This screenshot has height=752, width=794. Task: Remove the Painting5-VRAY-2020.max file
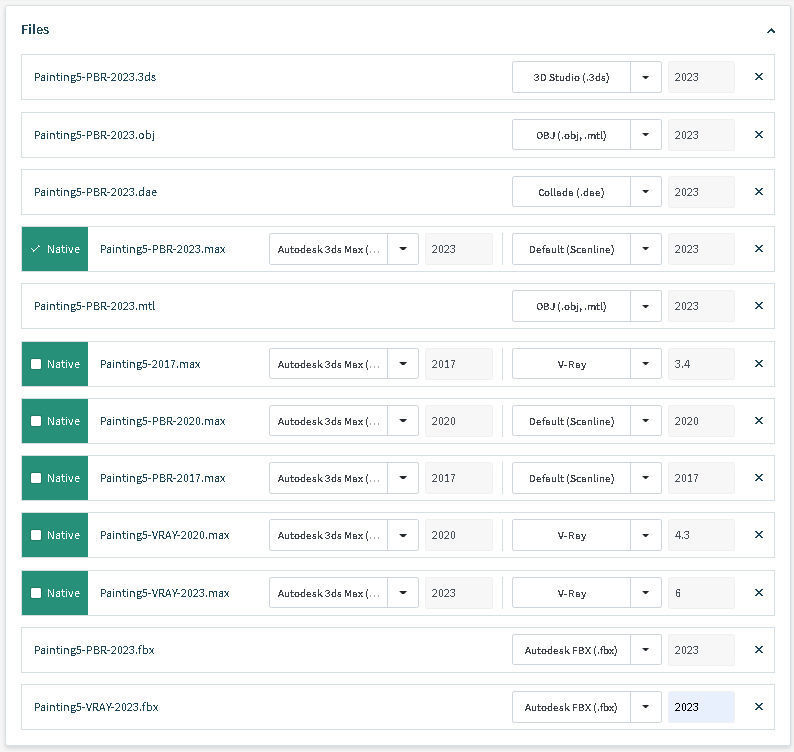[758, 535]
